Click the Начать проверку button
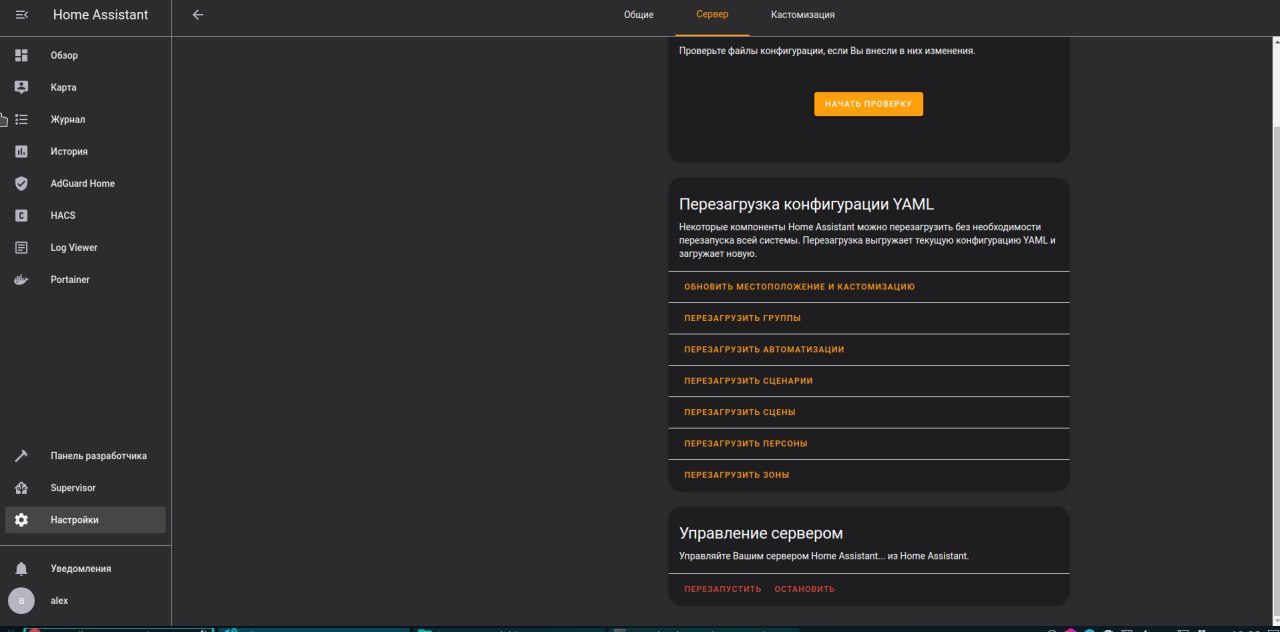This screenshot has height=632, width=1280. point(868,104)
